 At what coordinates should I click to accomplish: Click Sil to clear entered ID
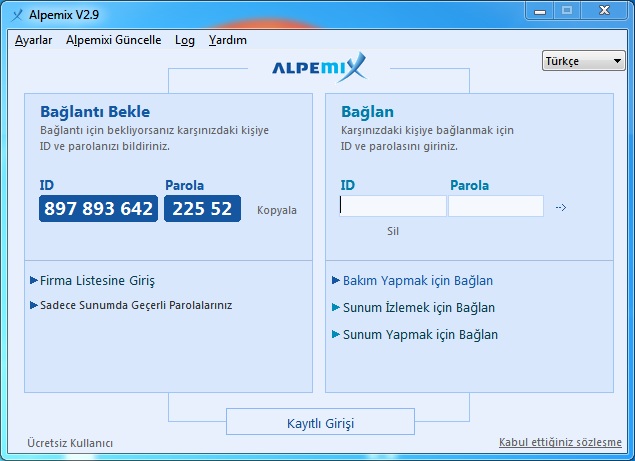392,231
